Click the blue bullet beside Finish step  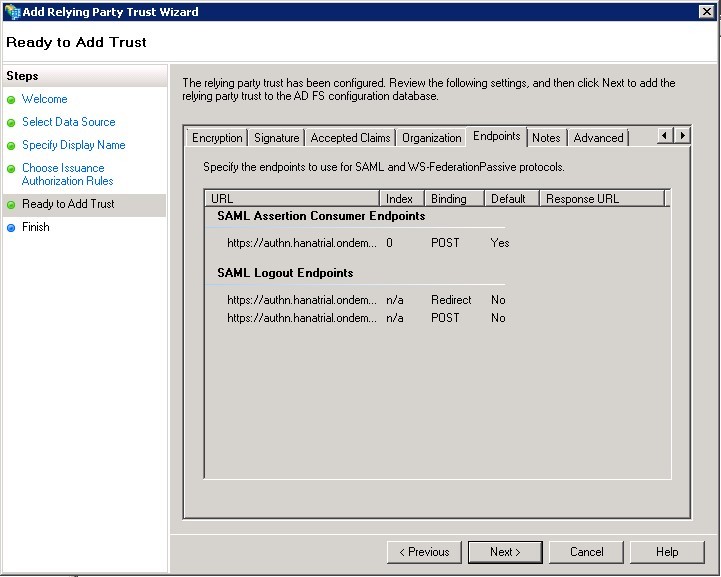(x=12, y=228)
